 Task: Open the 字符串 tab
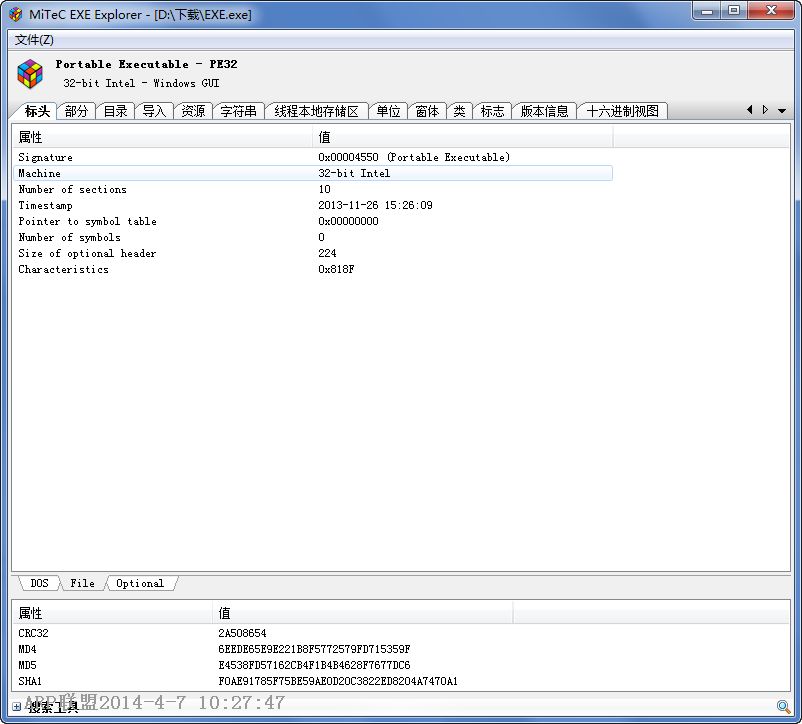coord(238,111)
